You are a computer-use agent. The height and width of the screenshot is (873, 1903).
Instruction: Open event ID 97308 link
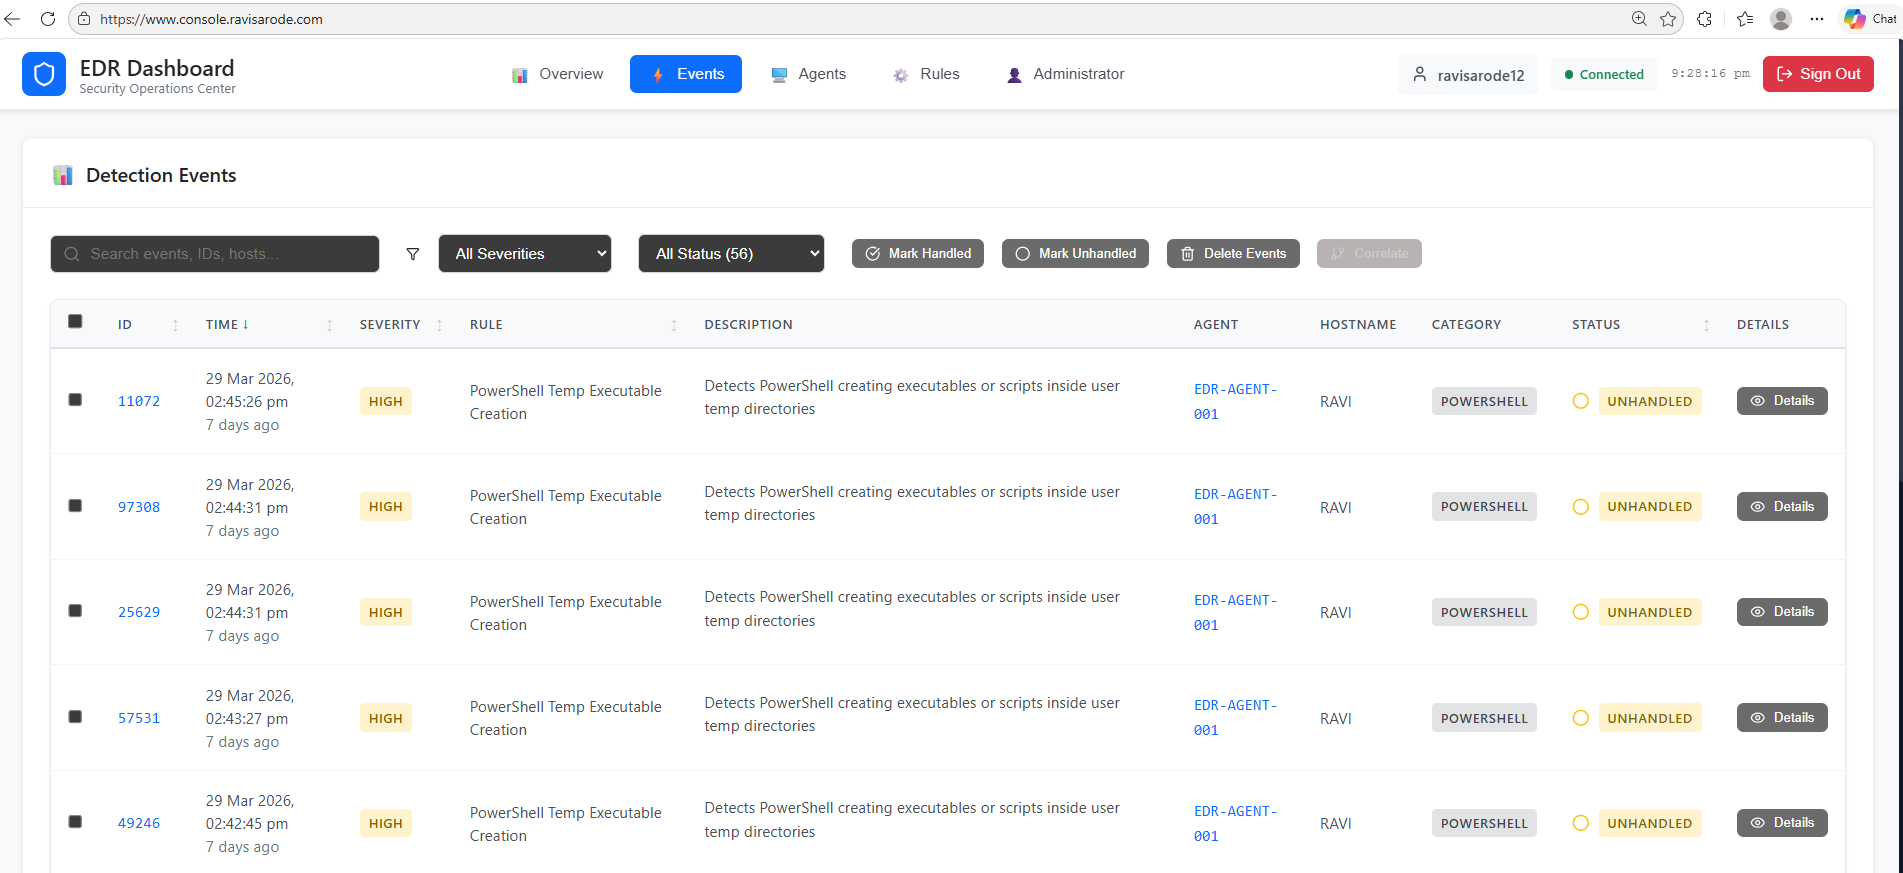tap(139, 507)
